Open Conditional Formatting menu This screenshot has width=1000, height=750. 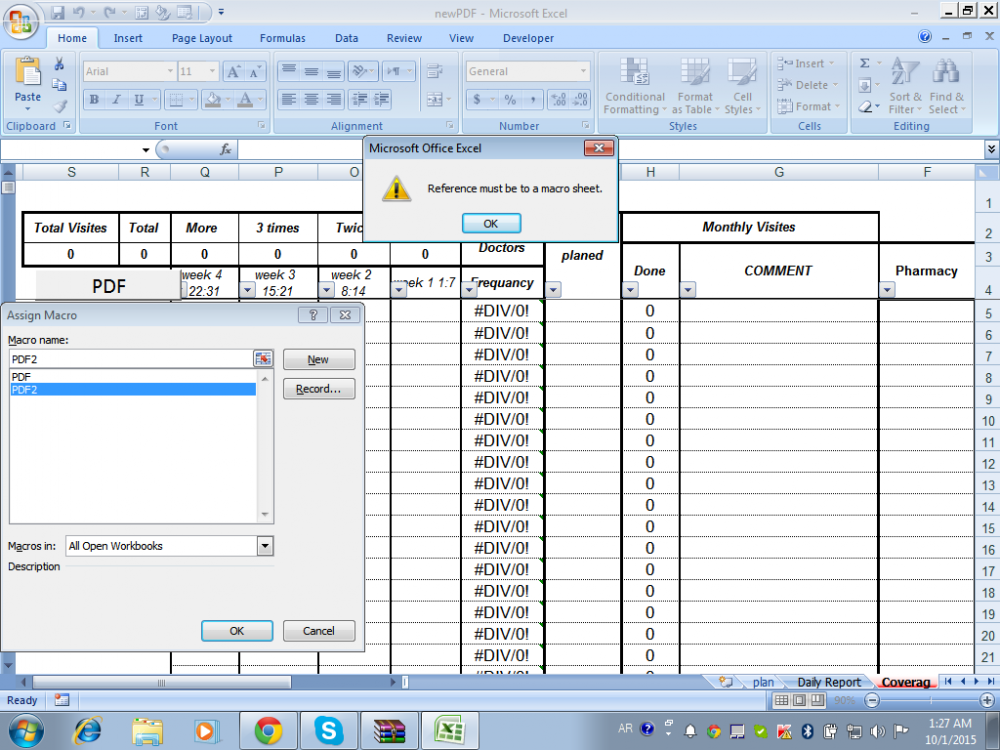click(x=635, y=86)
